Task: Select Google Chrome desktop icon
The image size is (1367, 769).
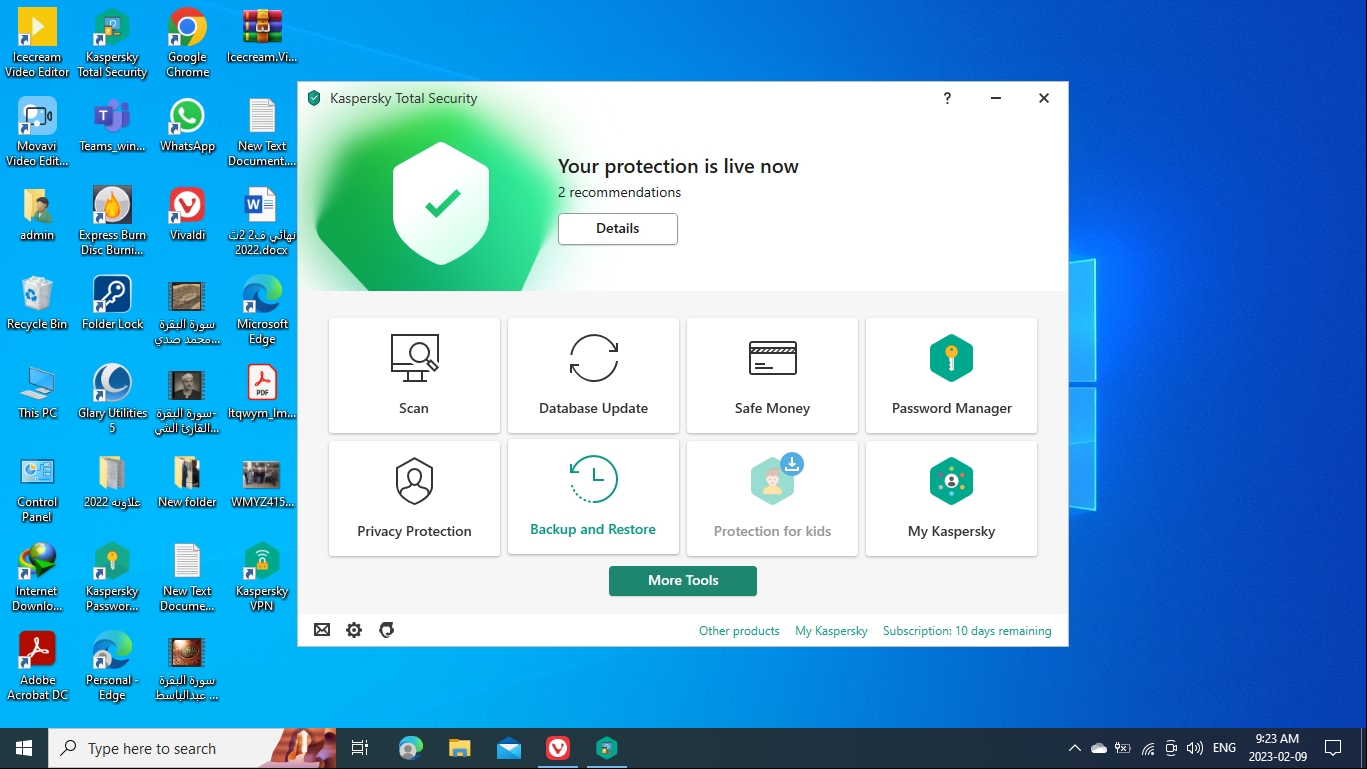Action: point(187,43)
